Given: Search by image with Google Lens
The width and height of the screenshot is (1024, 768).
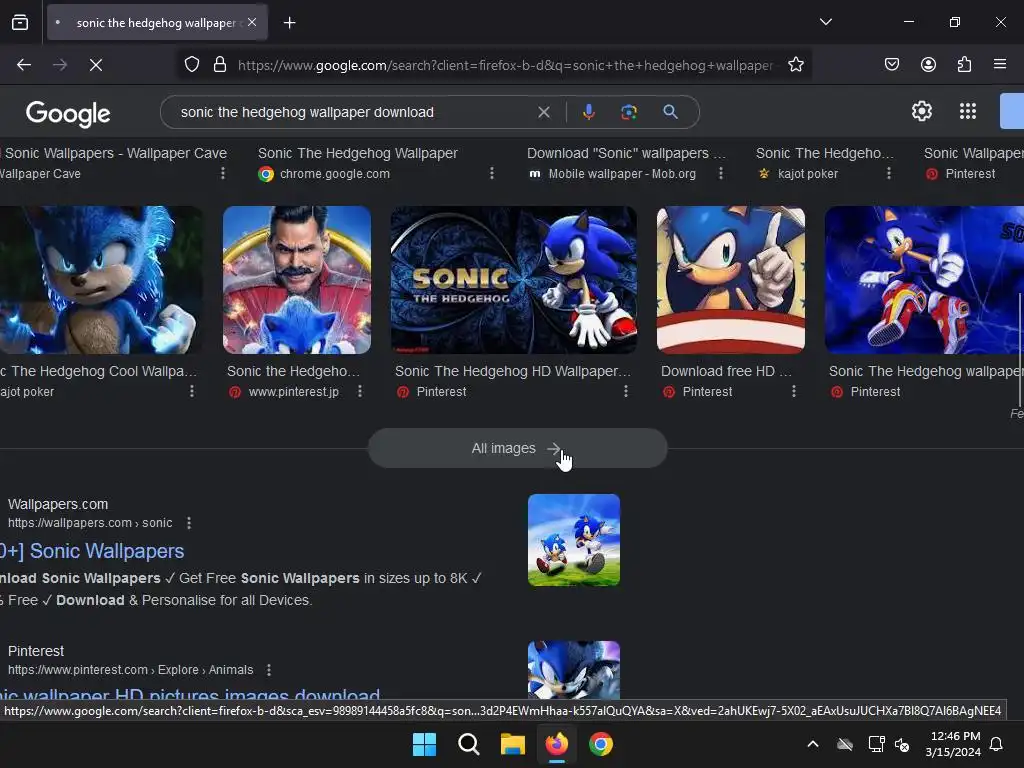Looking at the screenshot, I should (x=629, y=112).
